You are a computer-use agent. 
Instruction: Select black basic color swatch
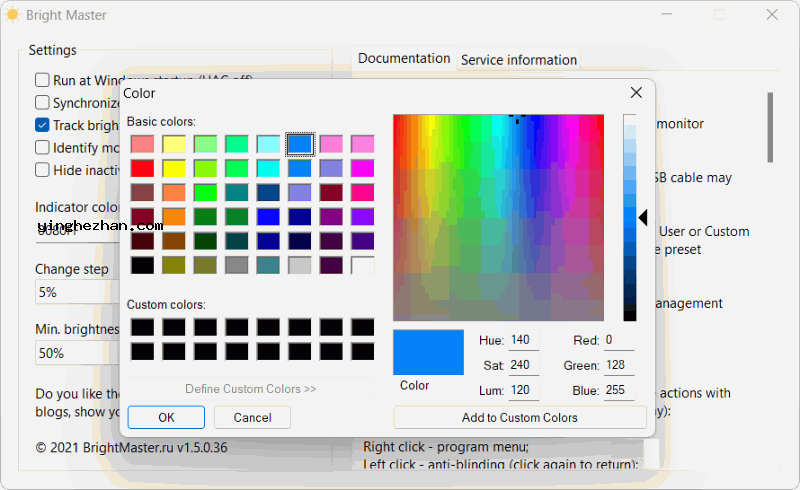[x=142, y=265]
